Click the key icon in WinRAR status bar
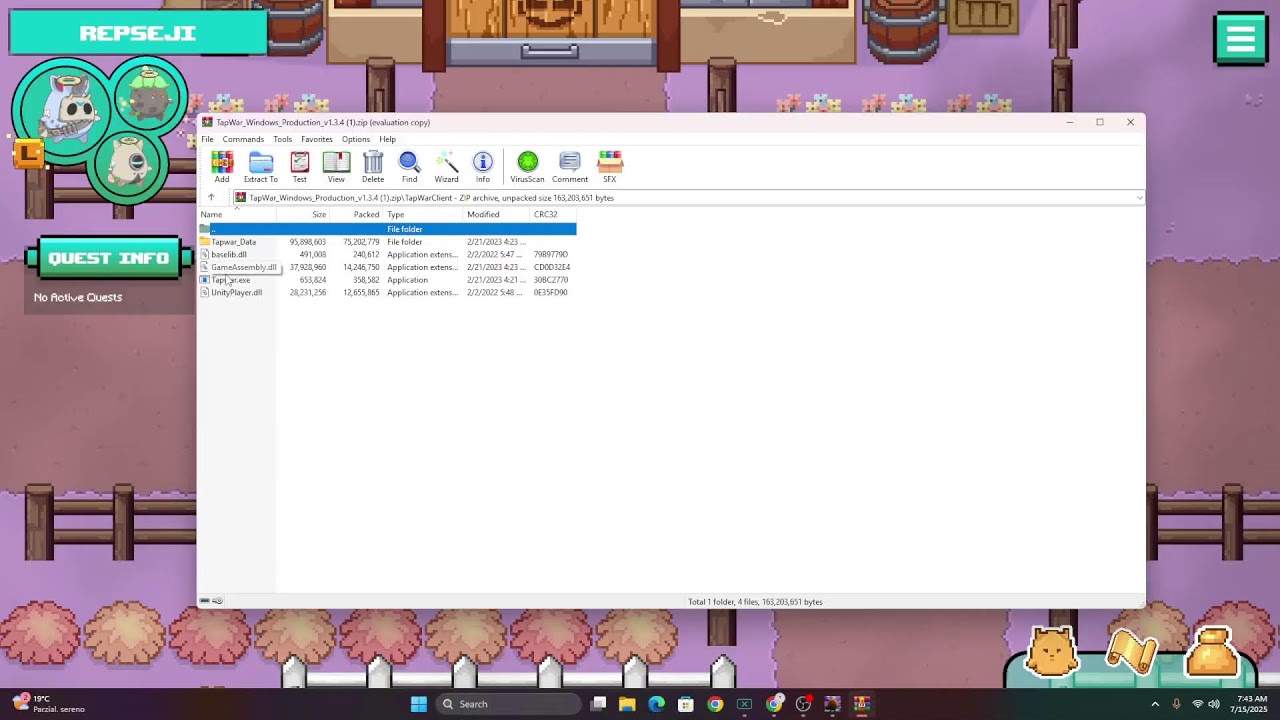 click(x=217, y=601)
